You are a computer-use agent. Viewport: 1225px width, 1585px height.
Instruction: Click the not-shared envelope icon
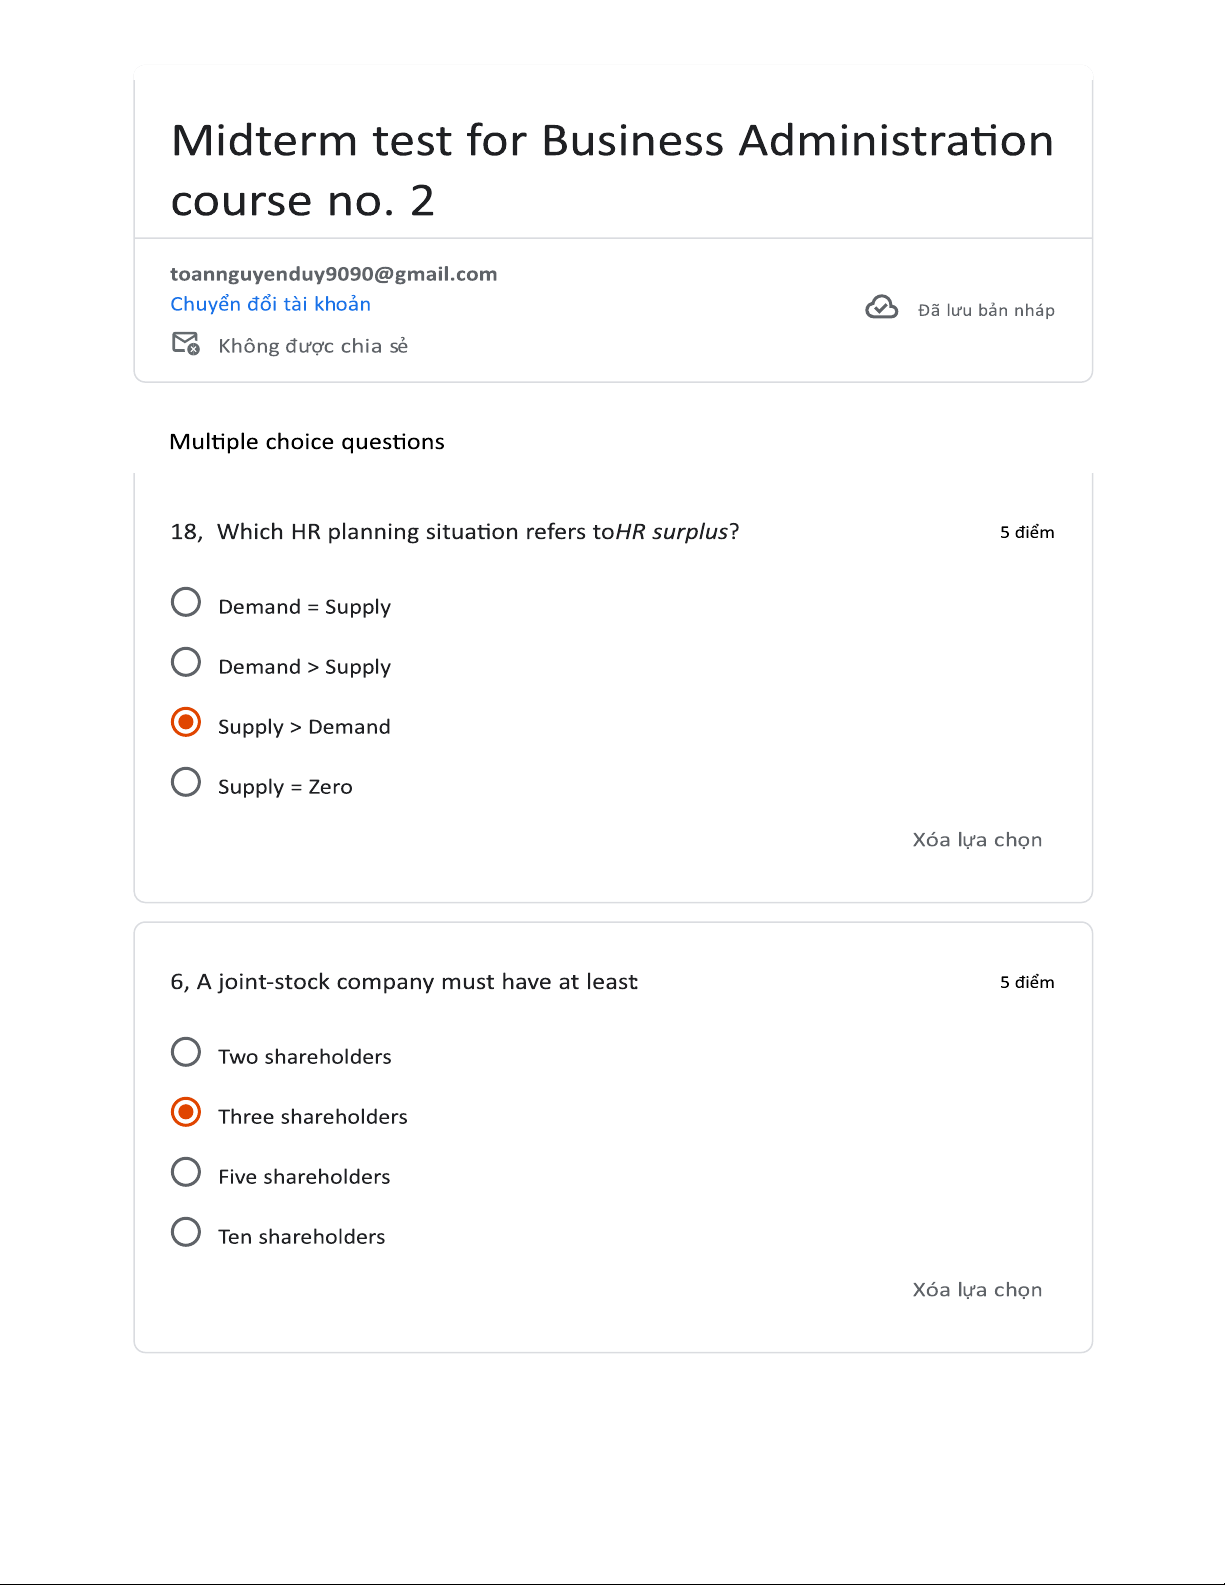[x=186, y=344]
